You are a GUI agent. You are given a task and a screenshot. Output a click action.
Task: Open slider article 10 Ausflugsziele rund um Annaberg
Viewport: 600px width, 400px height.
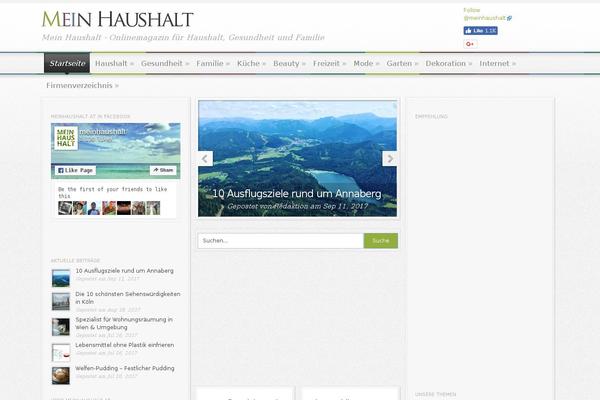click(297, 194)
